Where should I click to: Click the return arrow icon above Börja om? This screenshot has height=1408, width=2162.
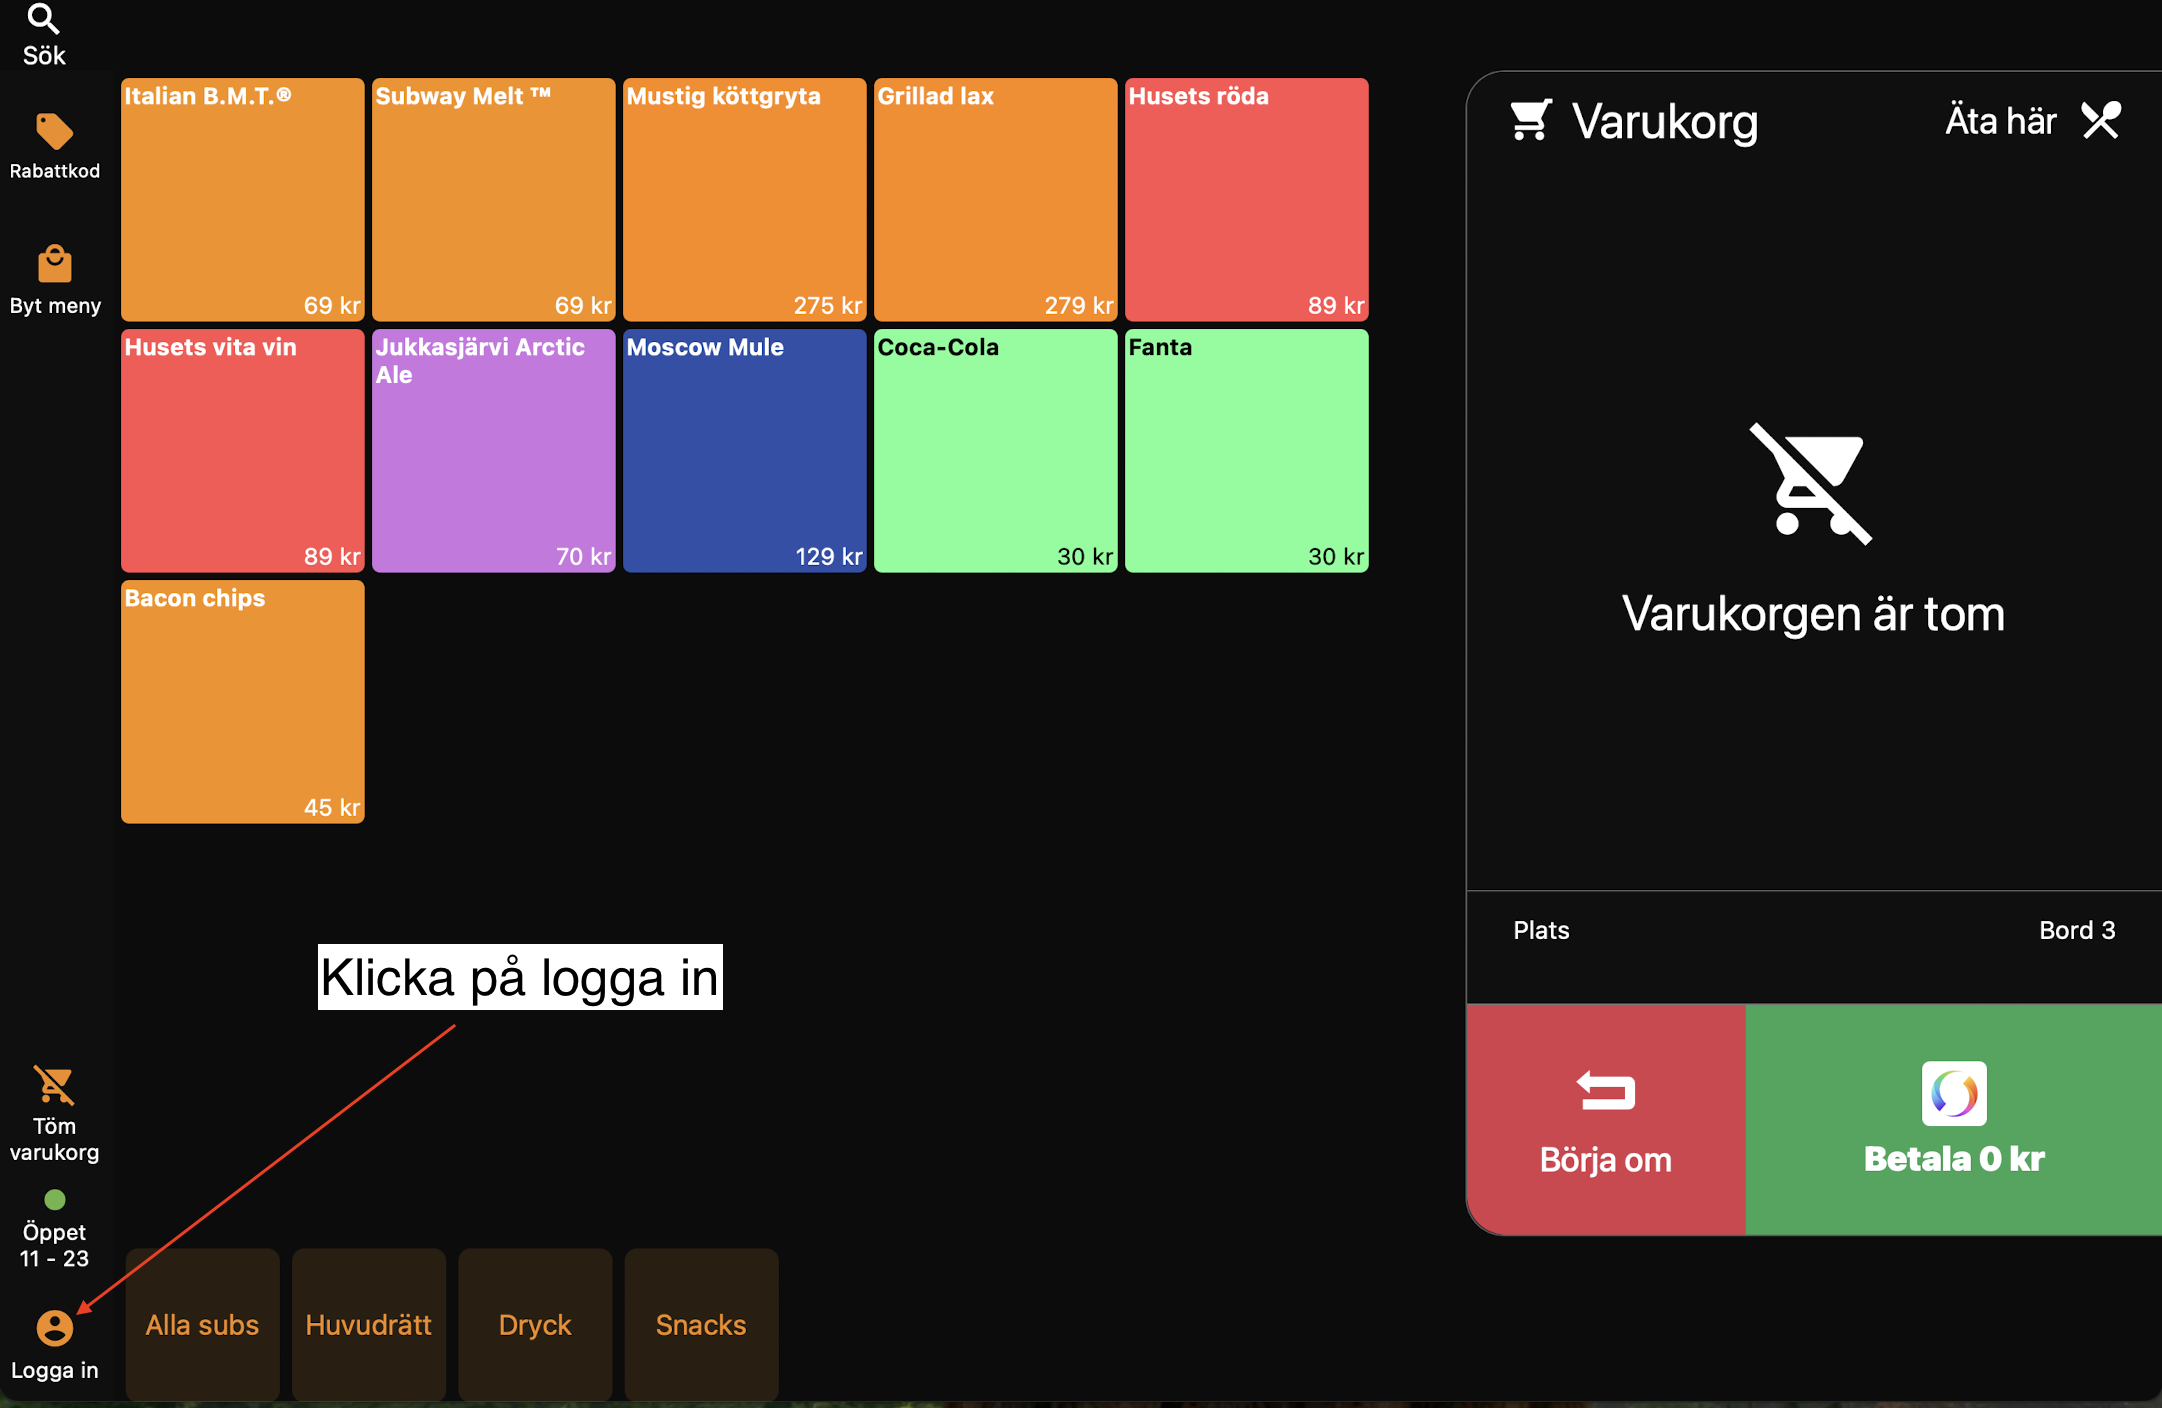point(1606,1091)
